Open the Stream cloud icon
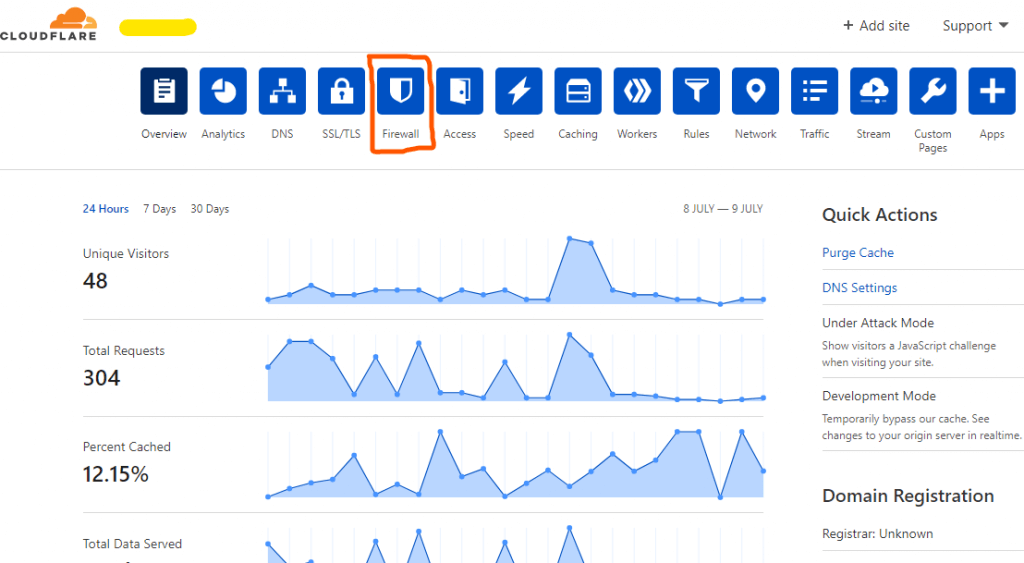This screenshot has width=1024, height=563. (x=874, y=92)
